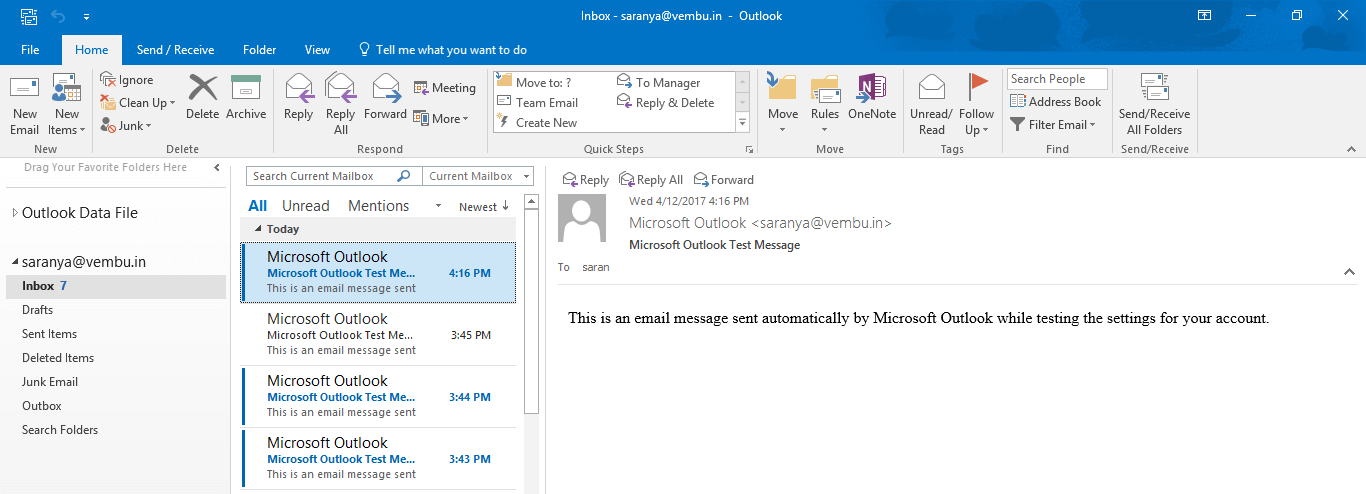The width and height of the screenshot is (1366, 494).
Task: Filter the list by Mentions
Action: [379, 206]
